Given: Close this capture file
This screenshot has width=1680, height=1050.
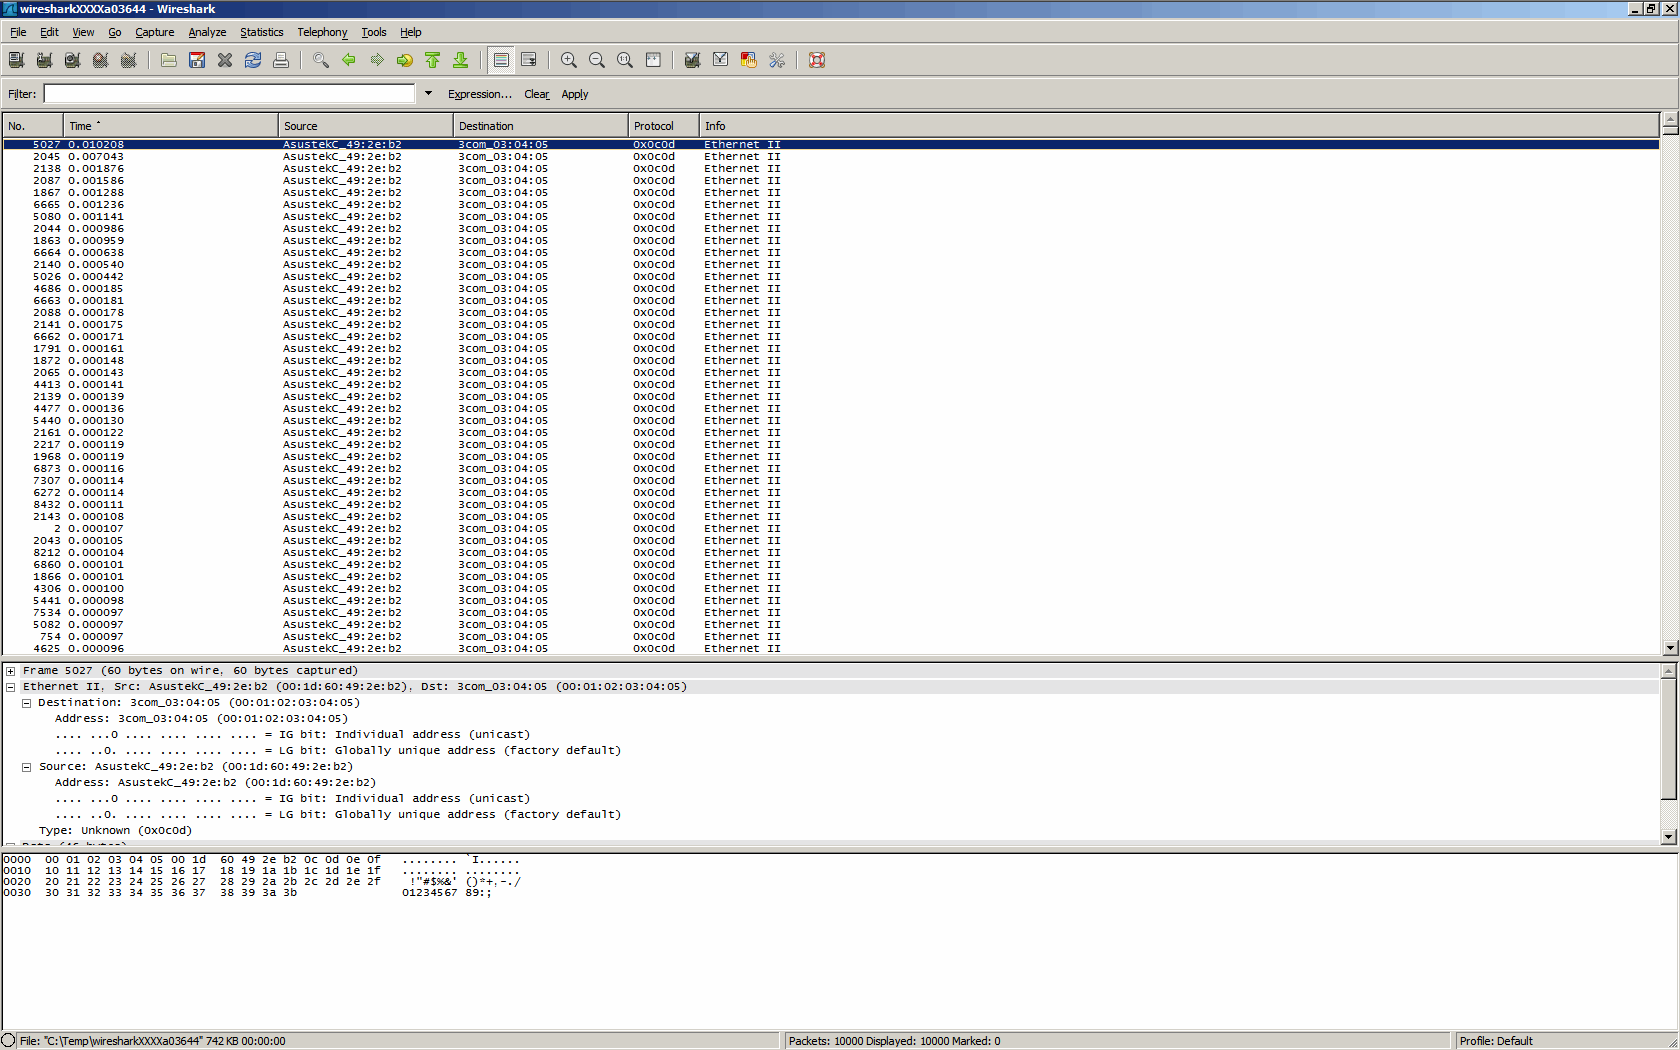Looking at the screenshot, I should point(225,60).
